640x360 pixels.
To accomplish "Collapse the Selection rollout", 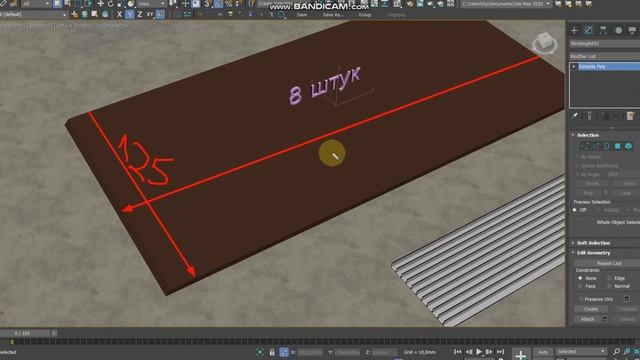I will (588, 135).
